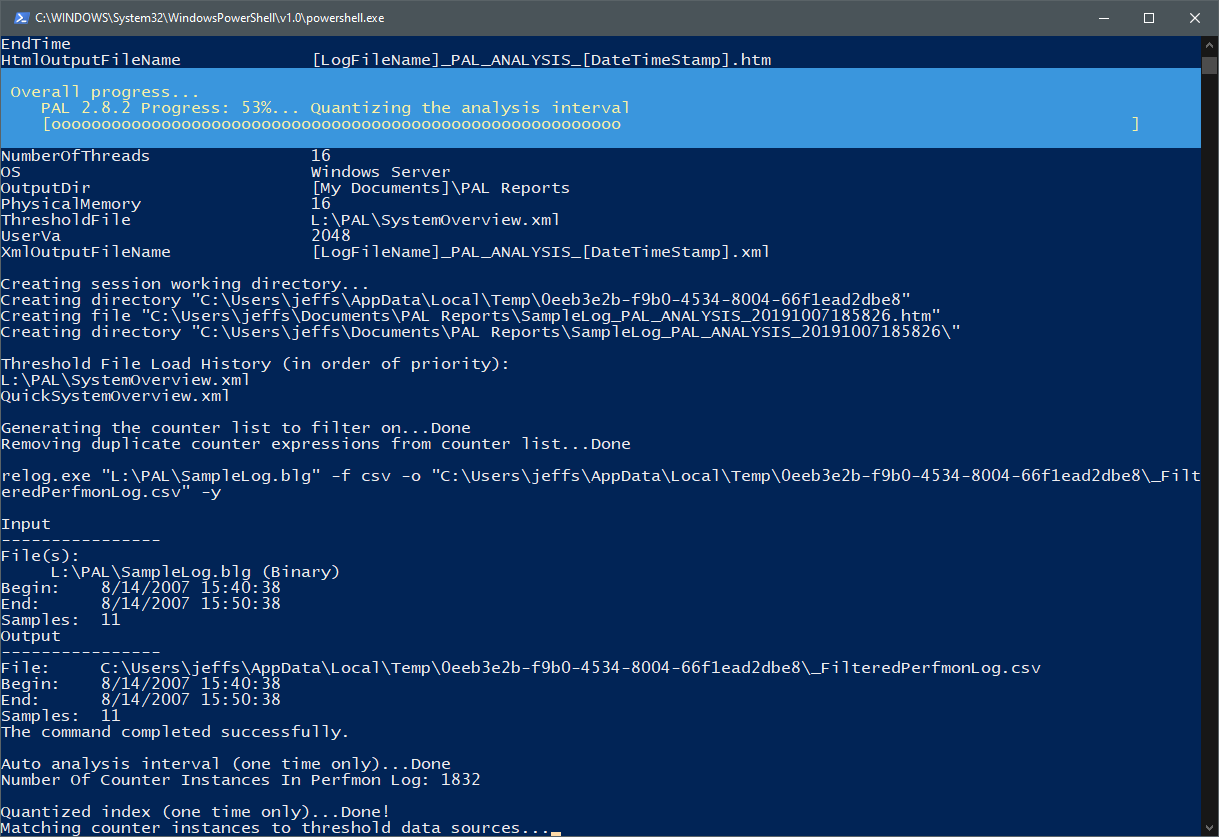Viewport: 1219px width, 837px height.
Task: Click 'Creating session working directory...' line
Action: (186, 284)
